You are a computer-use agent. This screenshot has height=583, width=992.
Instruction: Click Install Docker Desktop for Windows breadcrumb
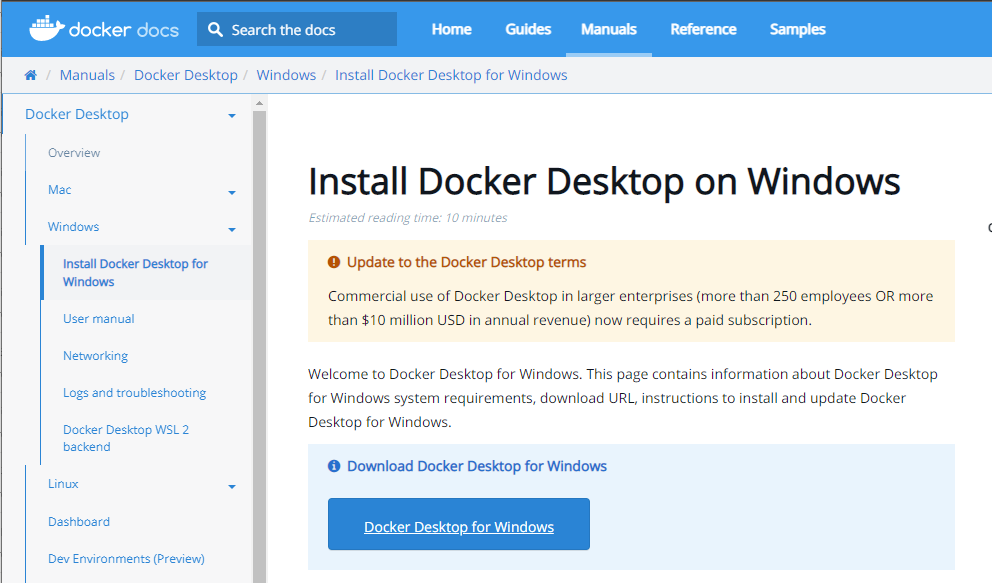[x=451, y=75]
